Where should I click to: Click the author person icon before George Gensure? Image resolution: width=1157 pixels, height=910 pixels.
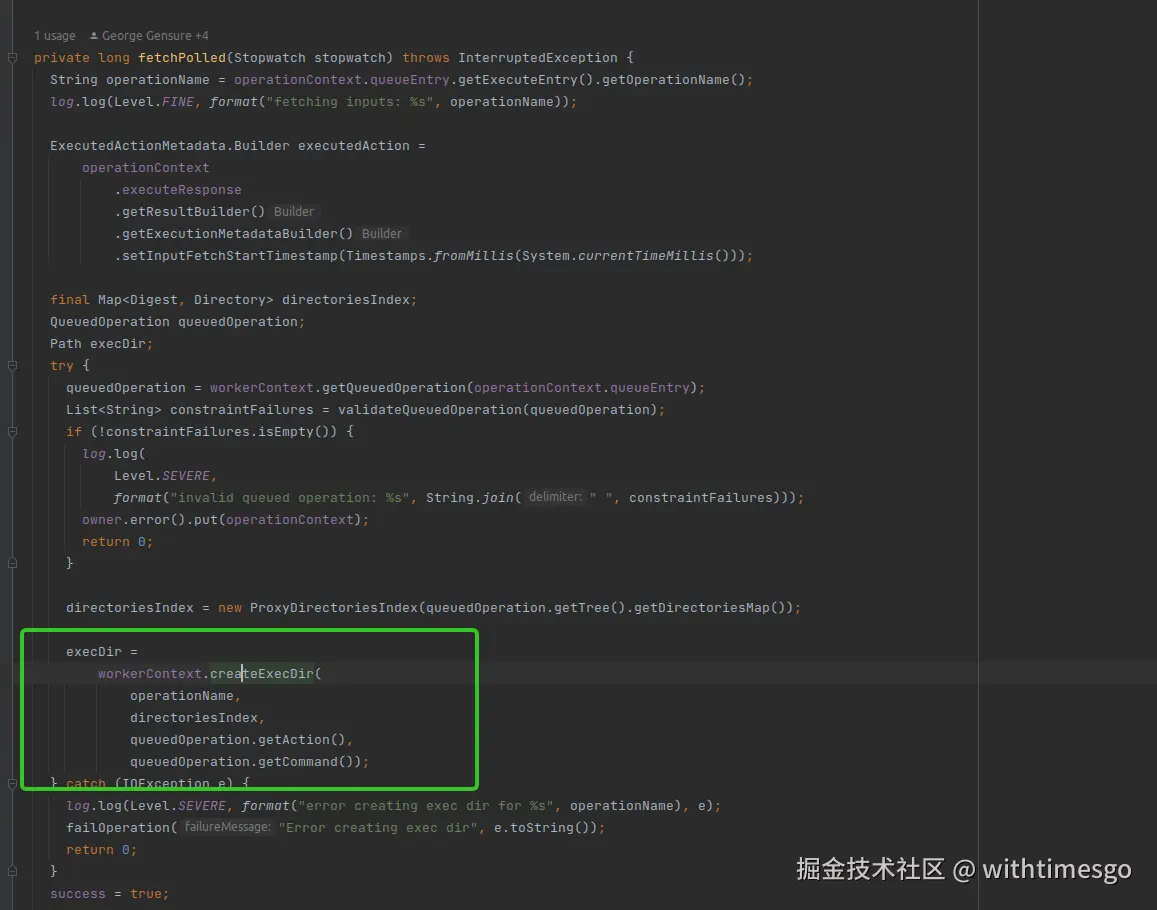(94, 35)
